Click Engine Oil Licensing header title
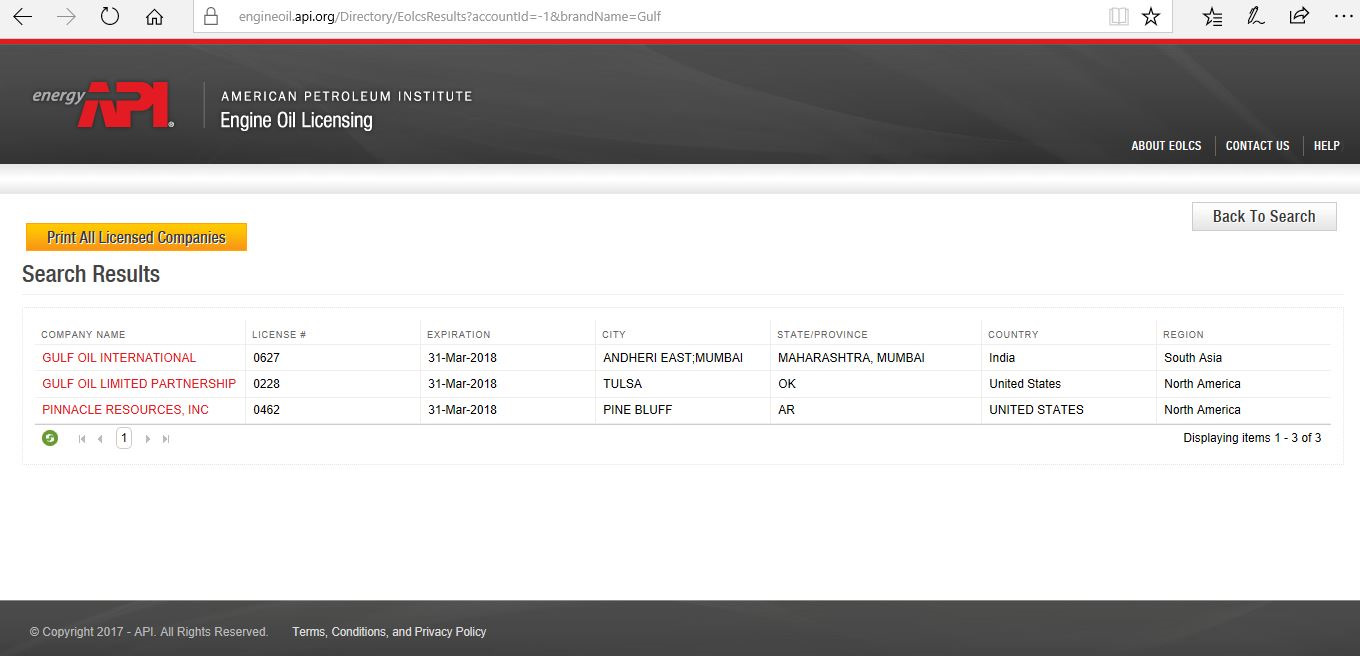This screenshot has height=656, width=1360. (x=296, y=120)
